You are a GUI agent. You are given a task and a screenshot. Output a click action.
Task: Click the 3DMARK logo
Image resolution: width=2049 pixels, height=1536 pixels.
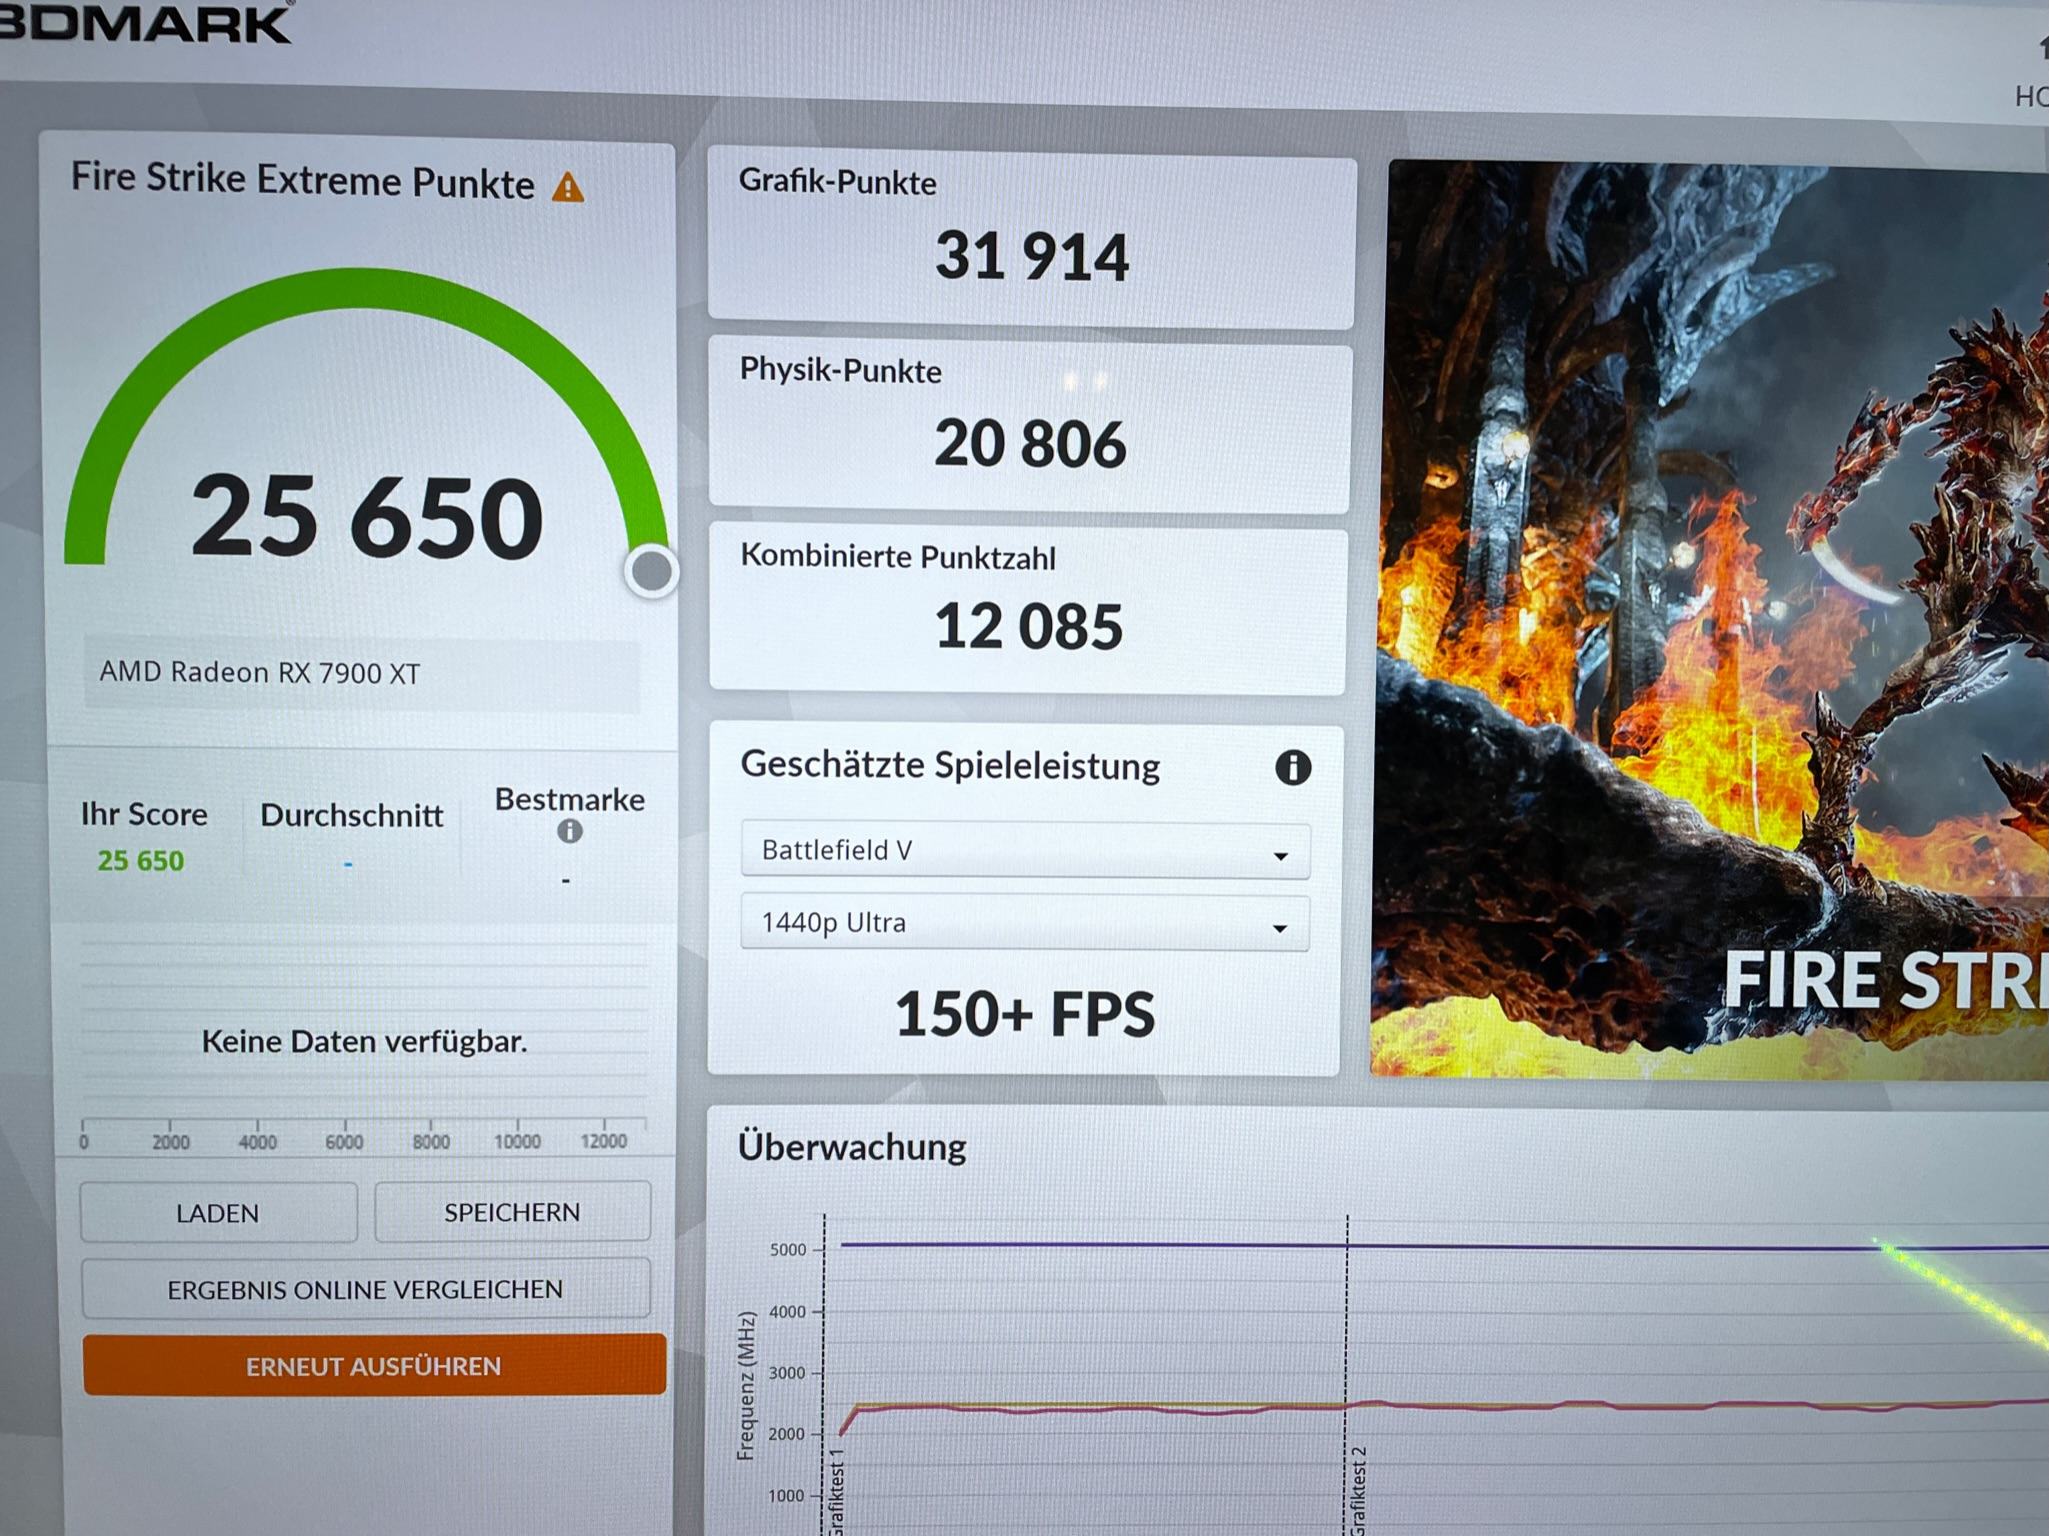pos(145,22)
